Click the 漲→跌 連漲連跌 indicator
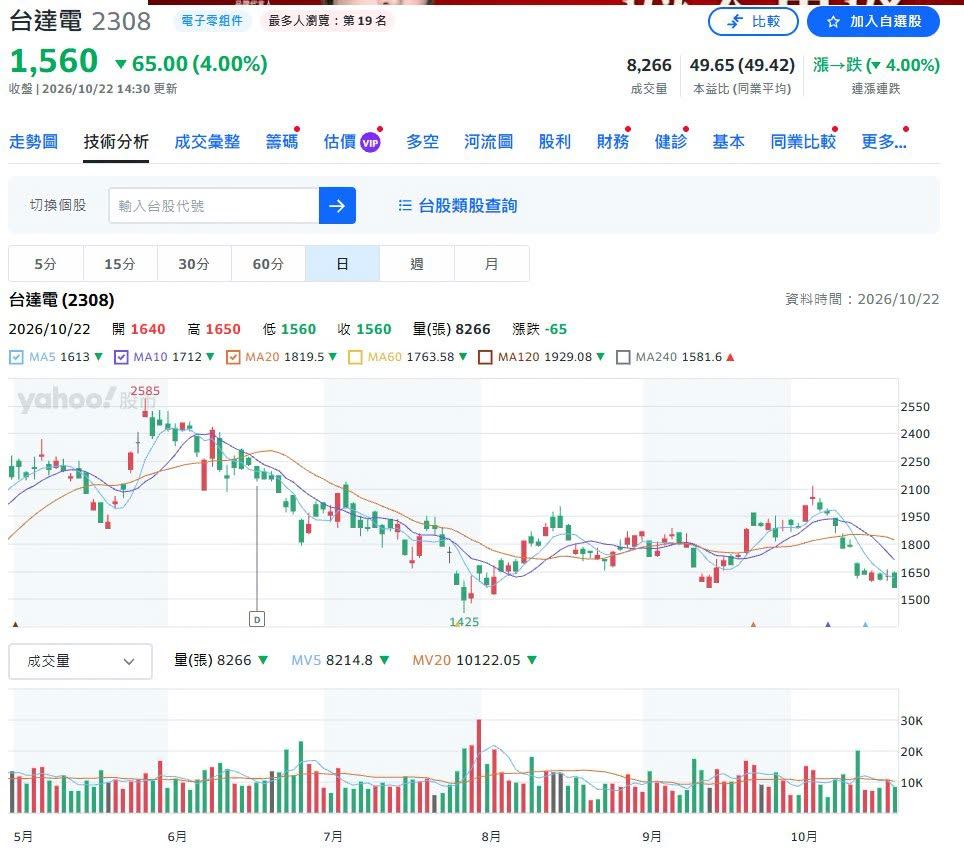The width and height of the screenshot is (964, 853). coord(876,75)
